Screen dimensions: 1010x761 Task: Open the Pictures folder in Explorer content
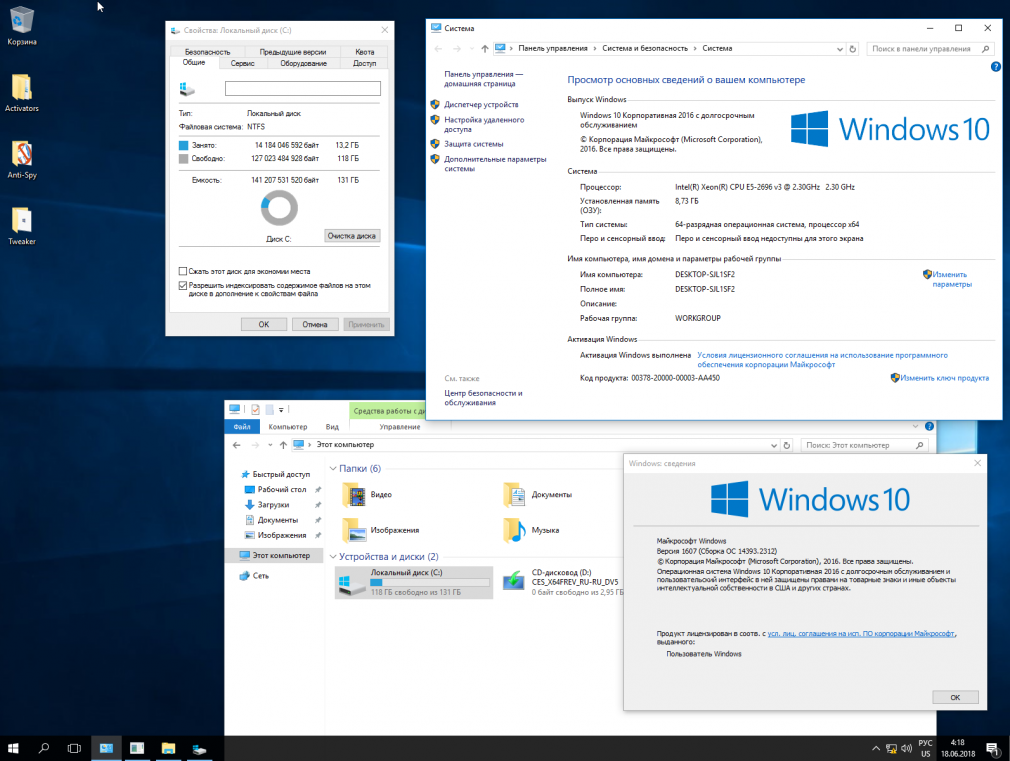pos(381,530)
